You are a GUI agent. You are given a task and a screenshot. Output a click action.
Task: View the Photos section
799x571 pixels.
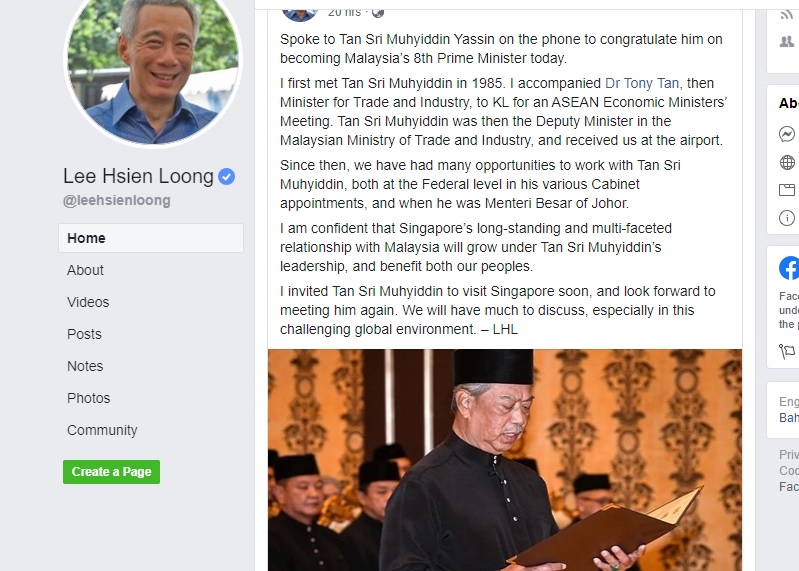[x=89, y=398]
